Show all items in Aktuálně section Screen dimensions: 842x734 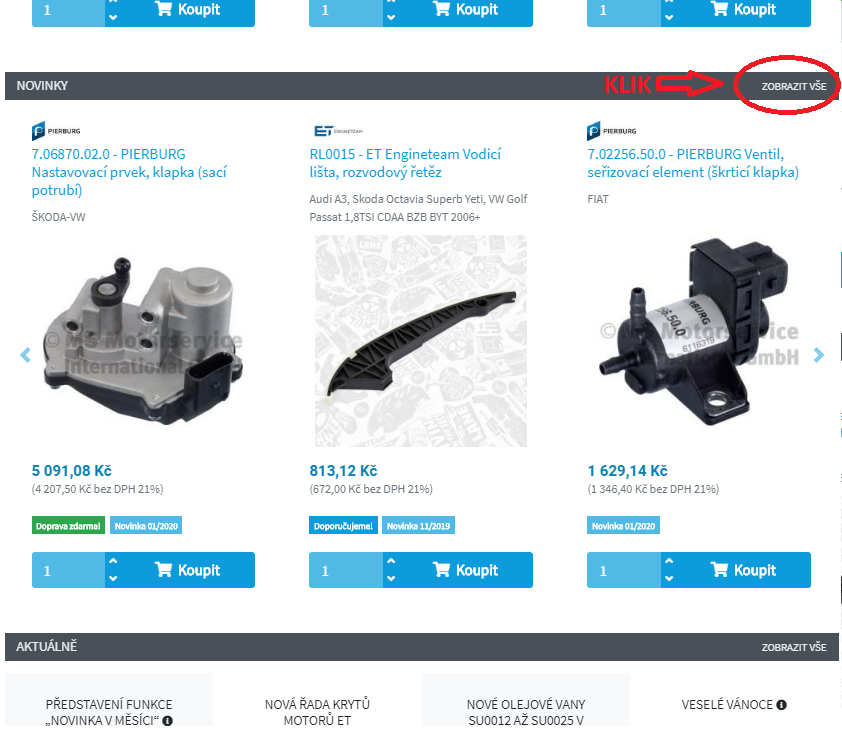pos(794,648)
